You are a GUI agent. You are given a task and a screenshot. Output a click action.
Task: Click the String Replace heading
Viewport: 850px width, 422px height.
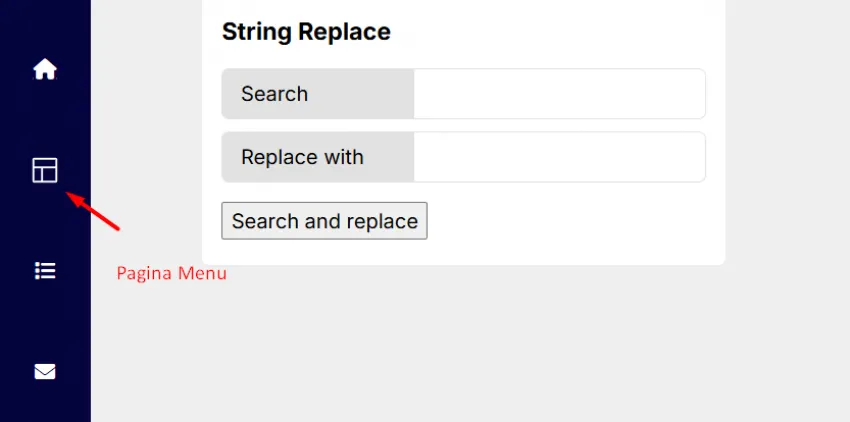point(306,32)
